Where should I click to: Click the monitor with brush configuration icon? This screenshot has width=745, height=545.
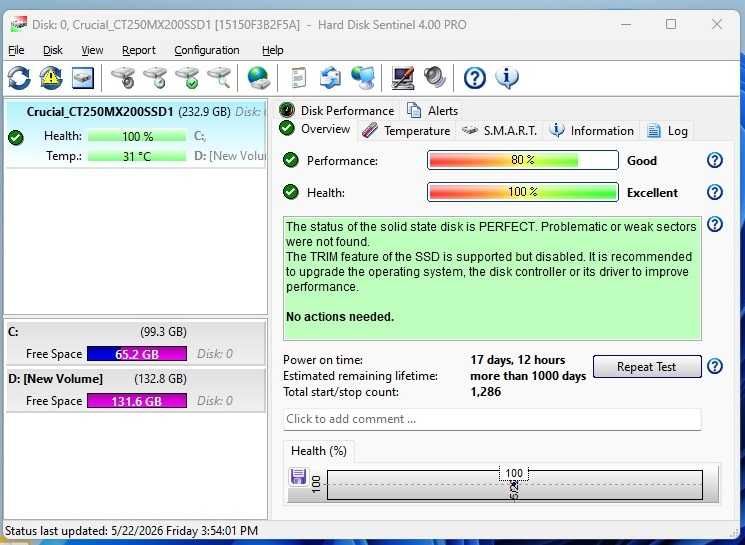pyautogui.click(x=403, y=77)
